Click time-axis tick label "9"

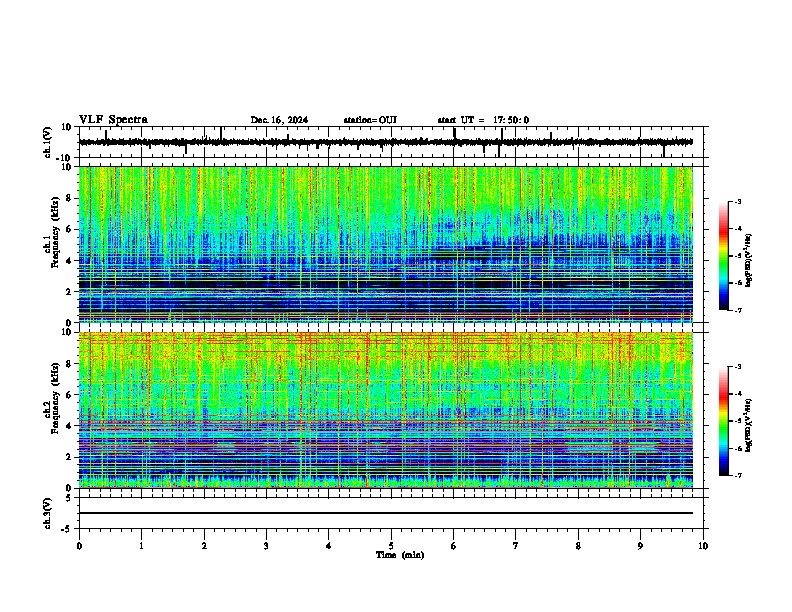click(640, 546)
